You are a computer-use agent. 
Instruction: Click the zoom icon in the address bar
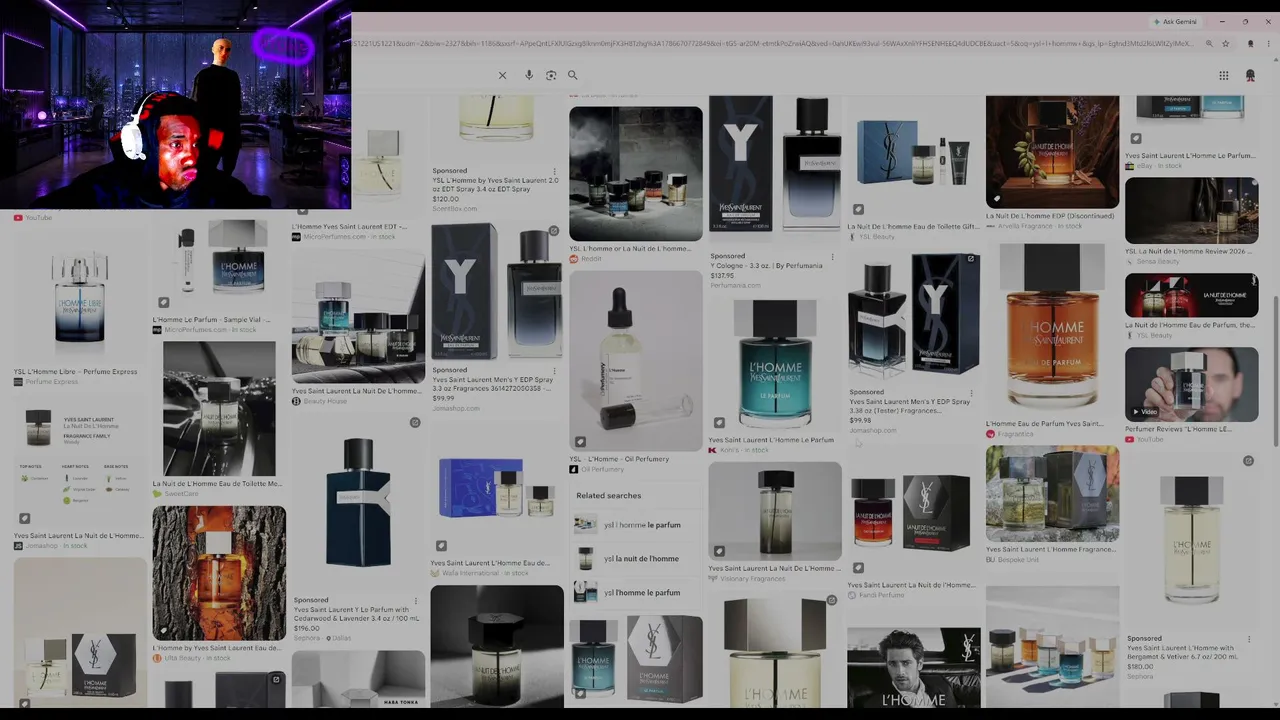click(1209, 44)
